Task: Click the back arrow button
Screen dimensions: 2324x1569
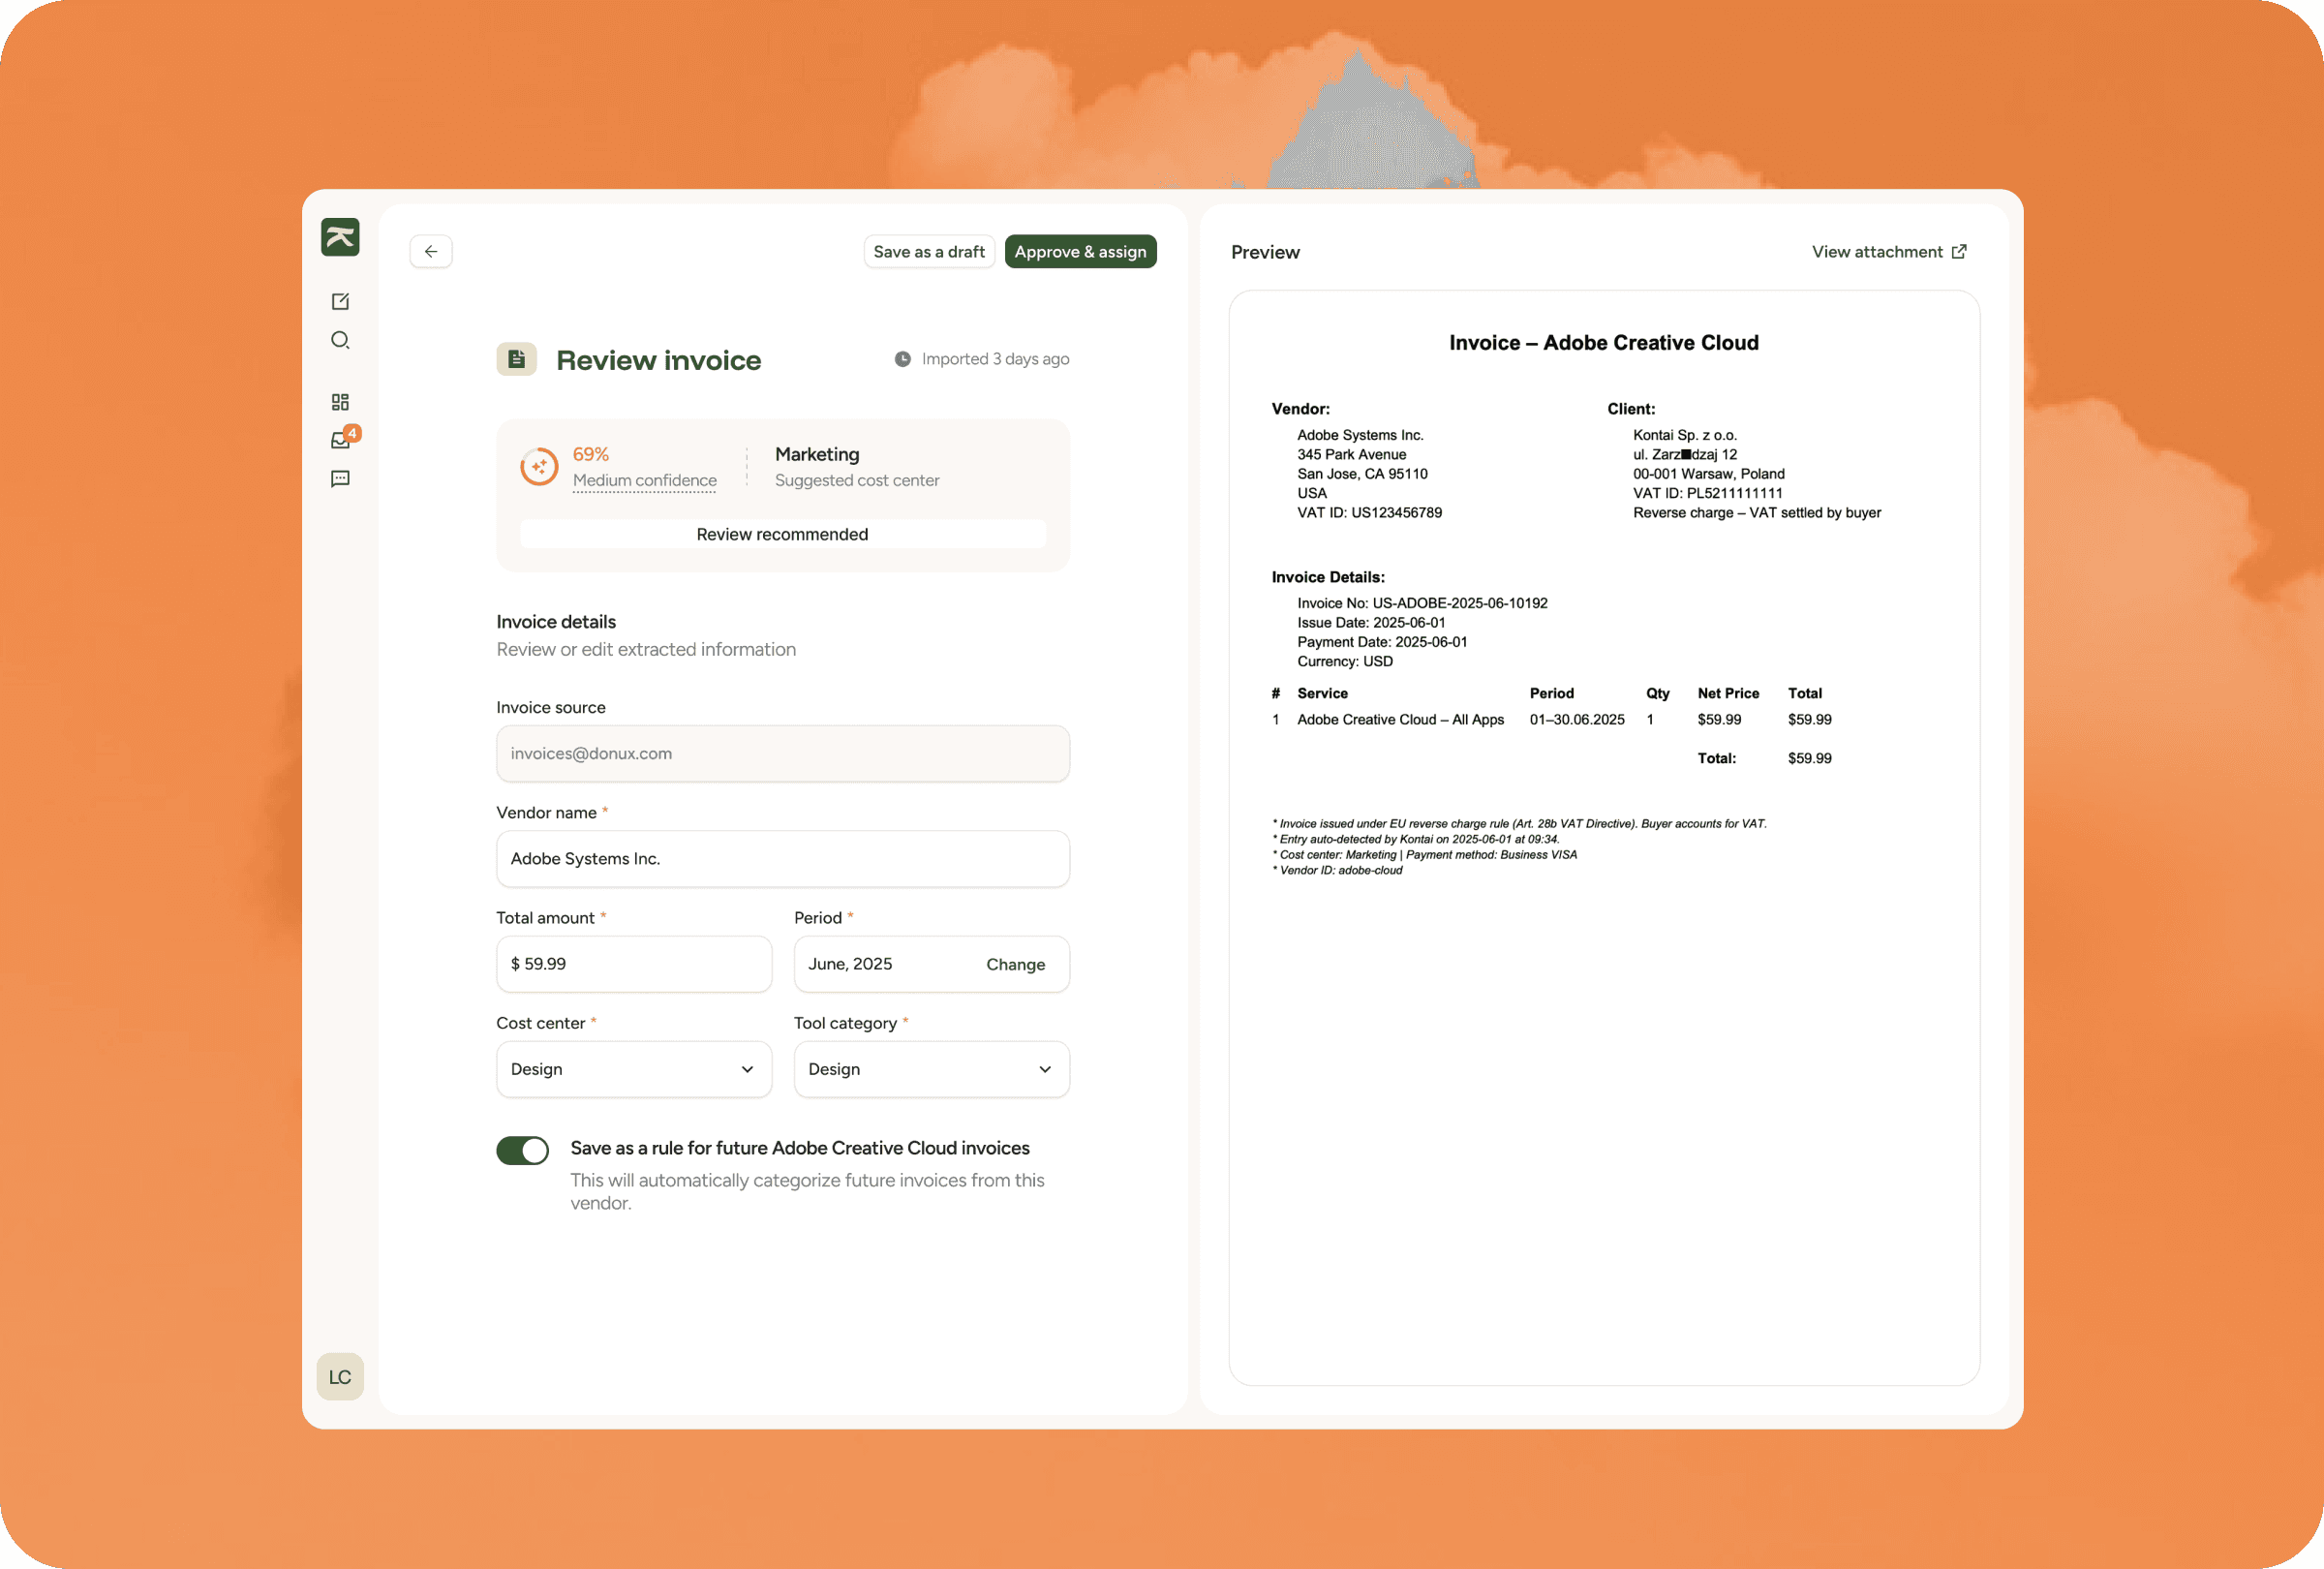Action: point(431,251)
